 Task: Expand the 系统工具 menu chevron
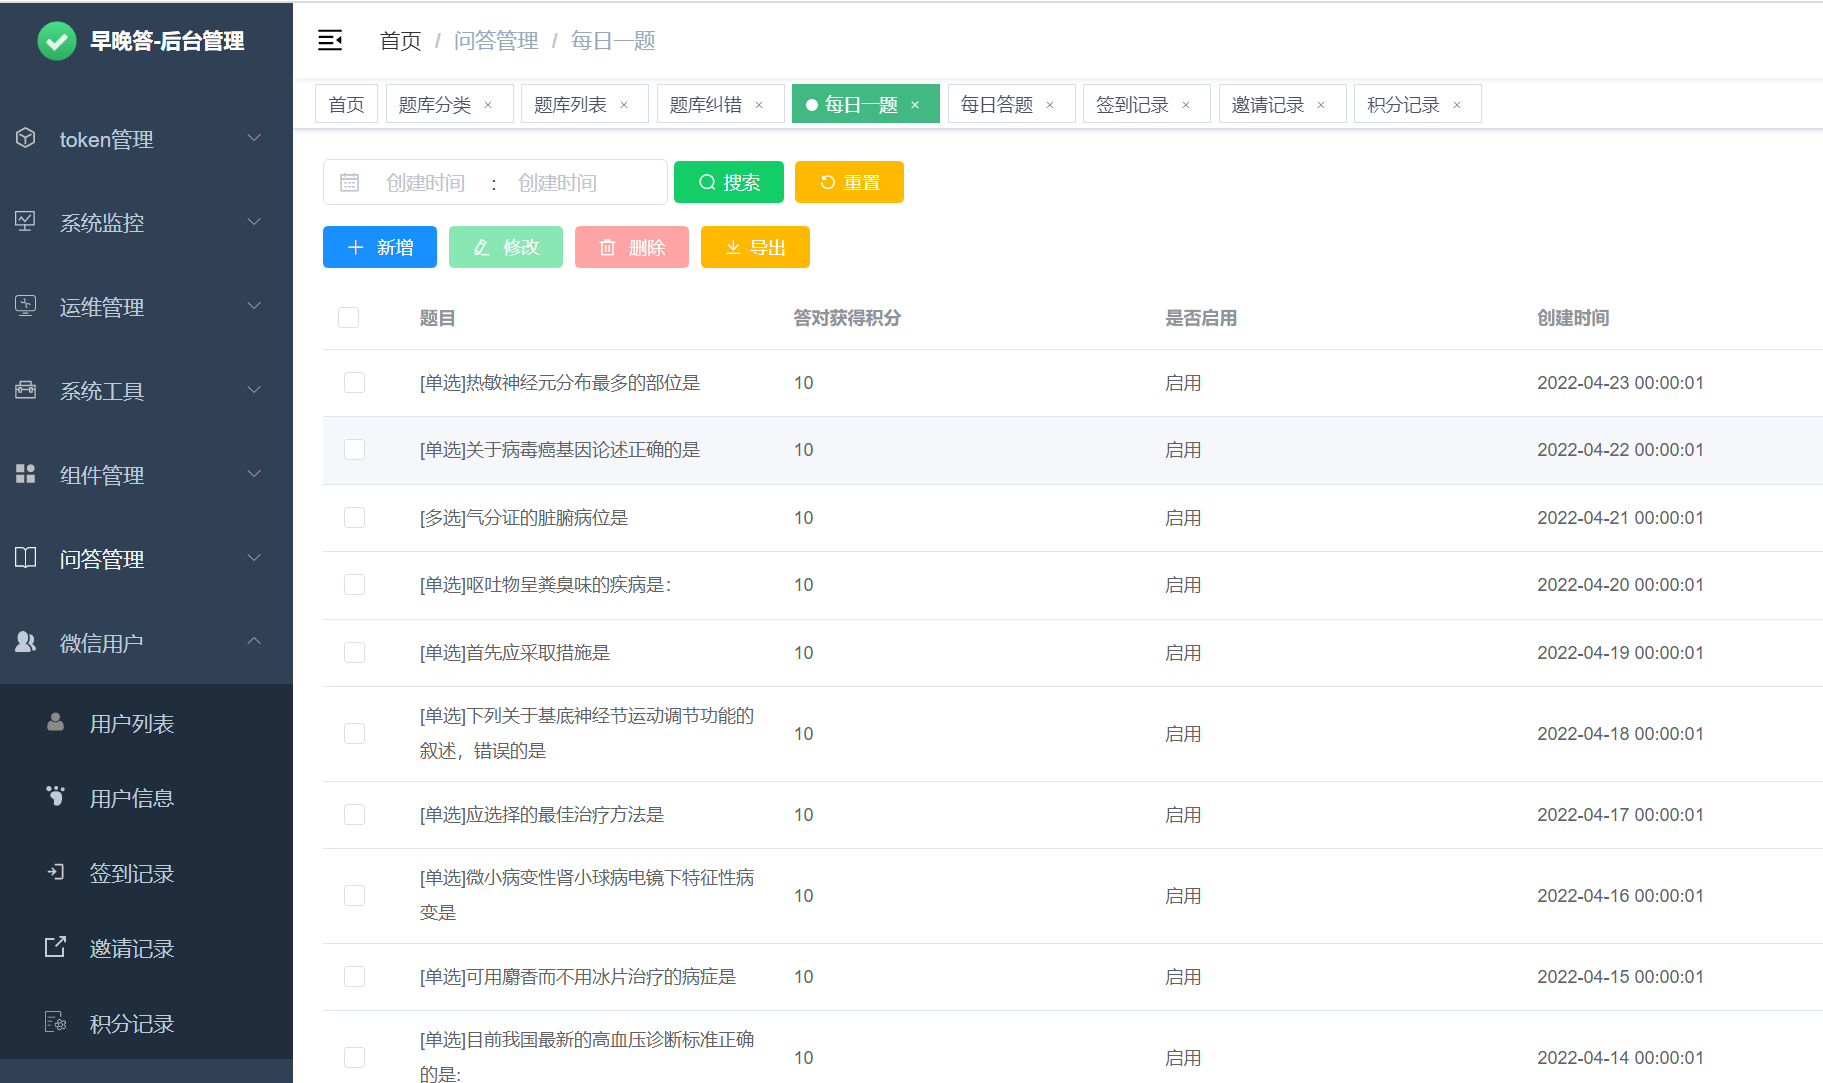(x=255, y=391)
